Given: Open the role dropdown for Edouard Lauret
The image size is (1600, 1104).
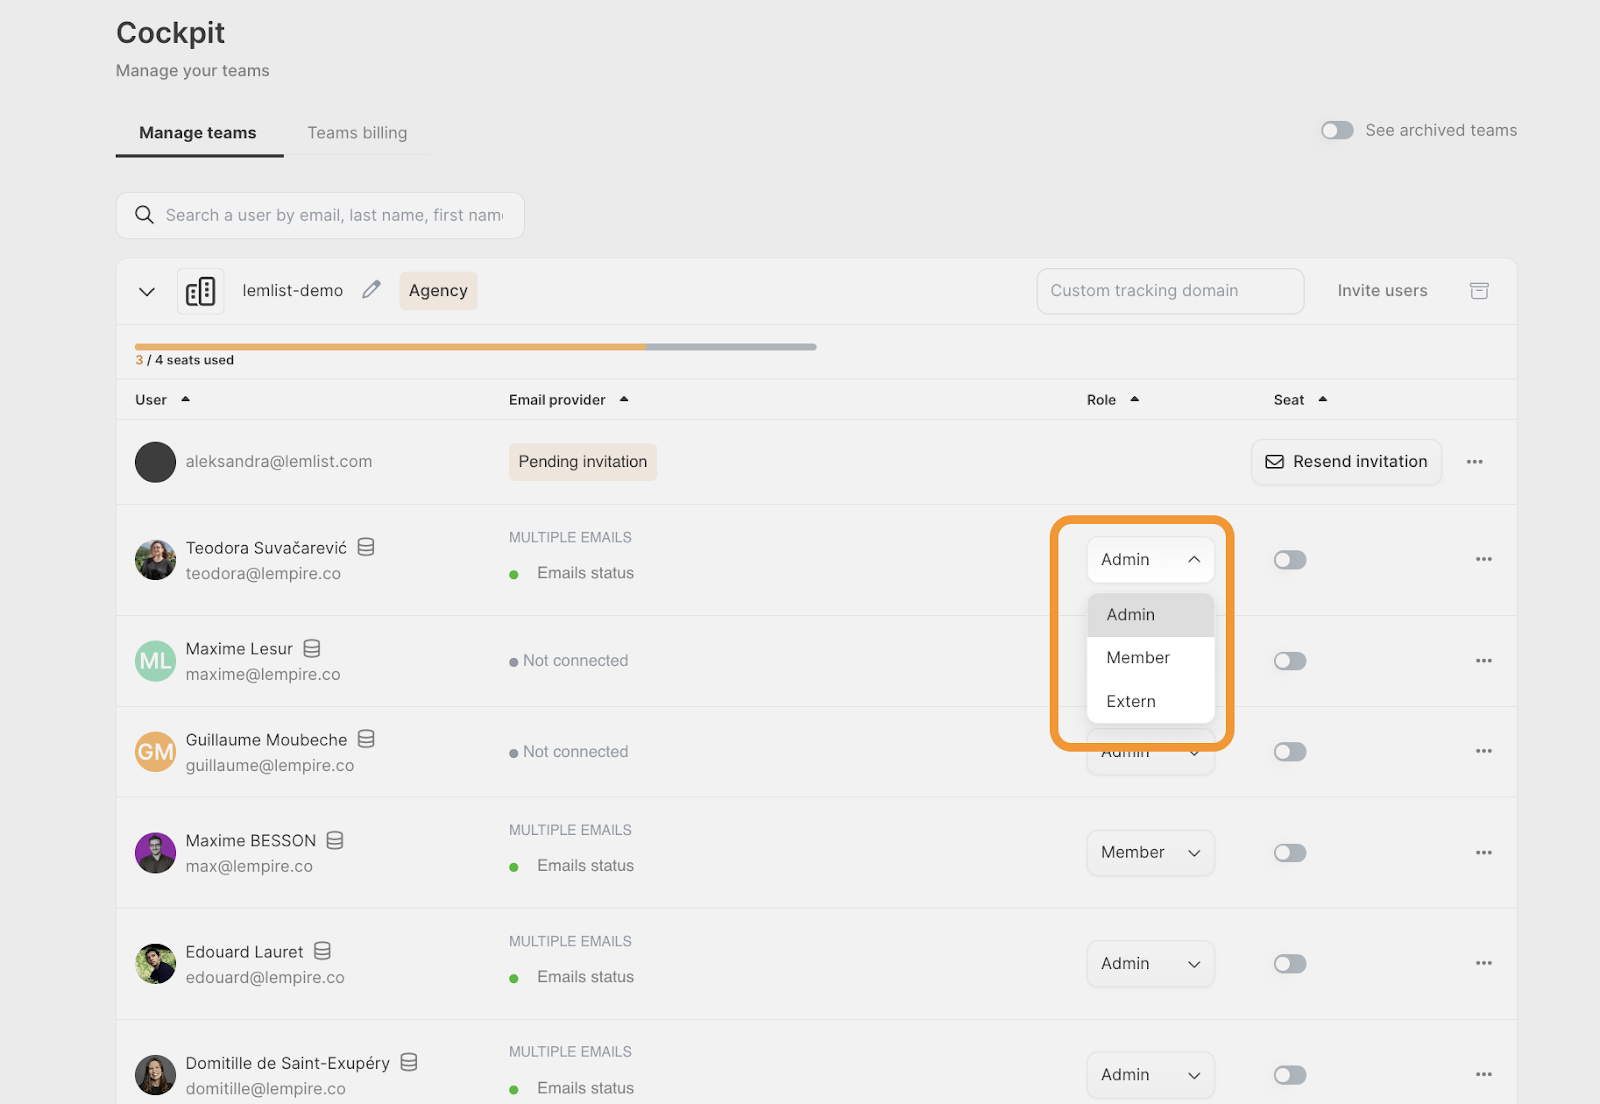Looking at the screenshot, I should point(1150,964).
